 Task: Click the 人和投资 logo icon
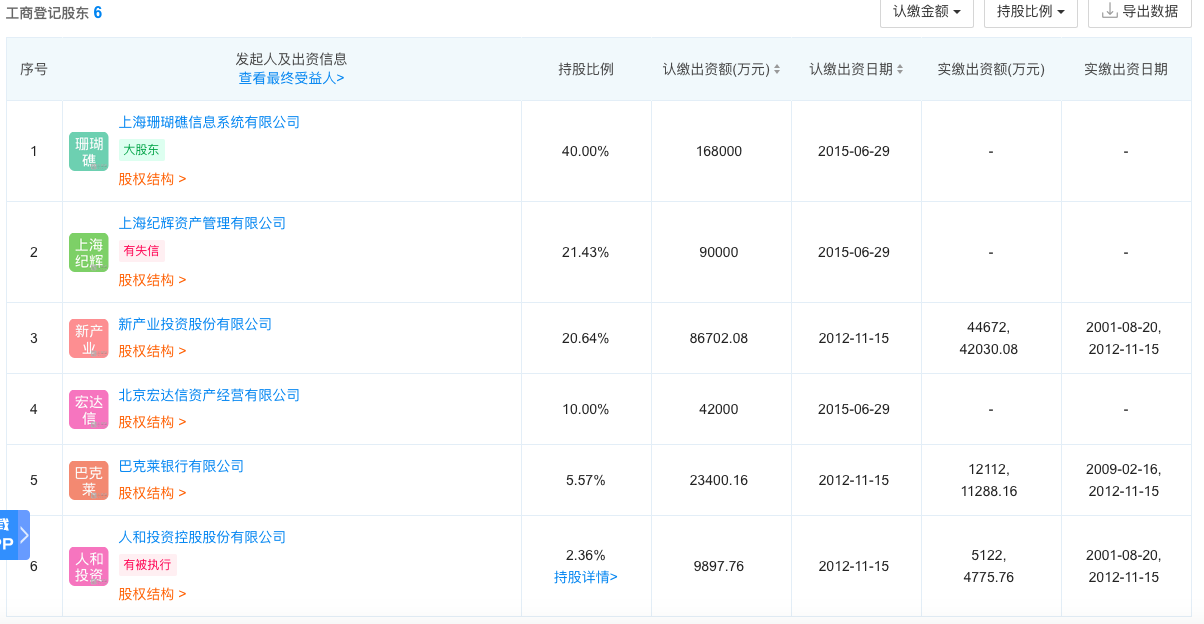88,566
